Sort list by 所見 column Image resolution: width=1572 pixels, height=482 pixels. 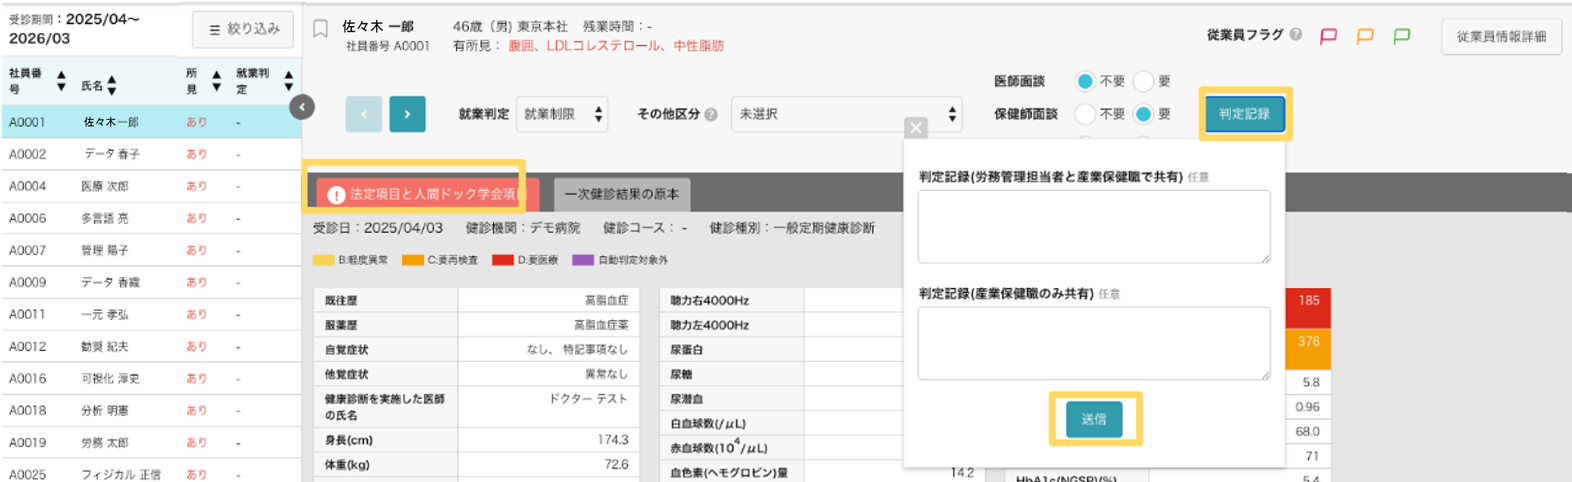[216, 81]
